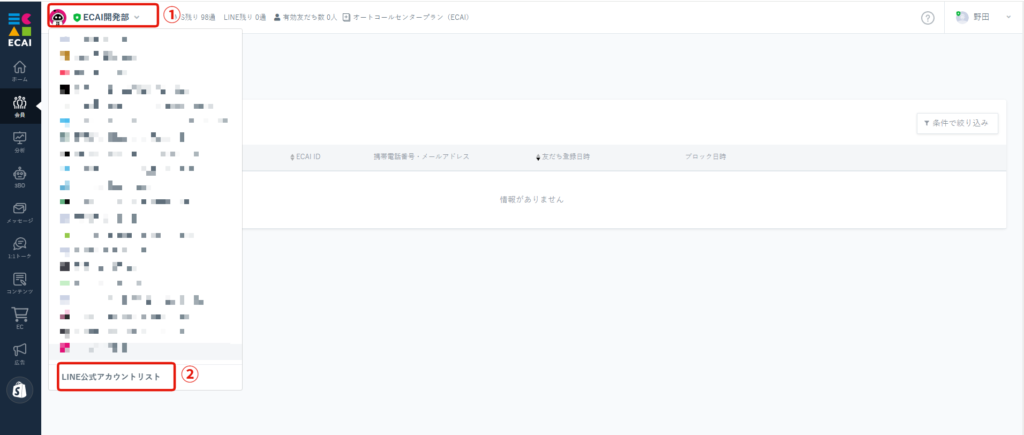Open the analytics chart icon in sidebar
The width and height of the screenshot is (1024, 435).
pyautogui.click(x=20, y=141)
